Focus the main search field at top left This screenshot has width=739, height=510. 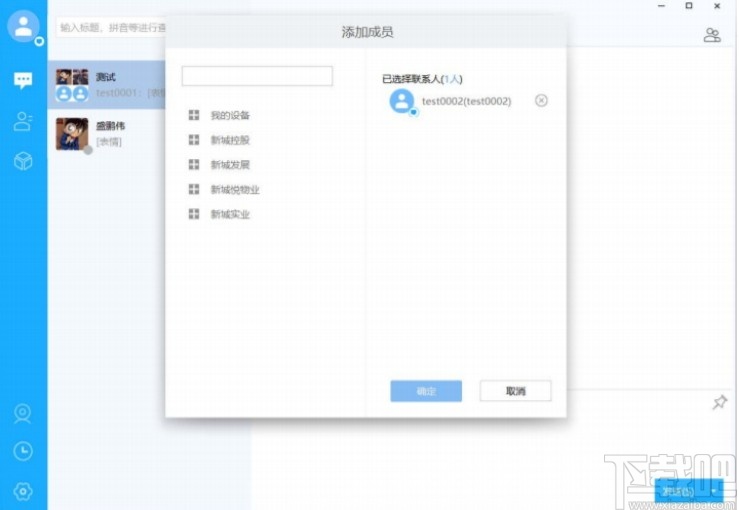(111, 28)
